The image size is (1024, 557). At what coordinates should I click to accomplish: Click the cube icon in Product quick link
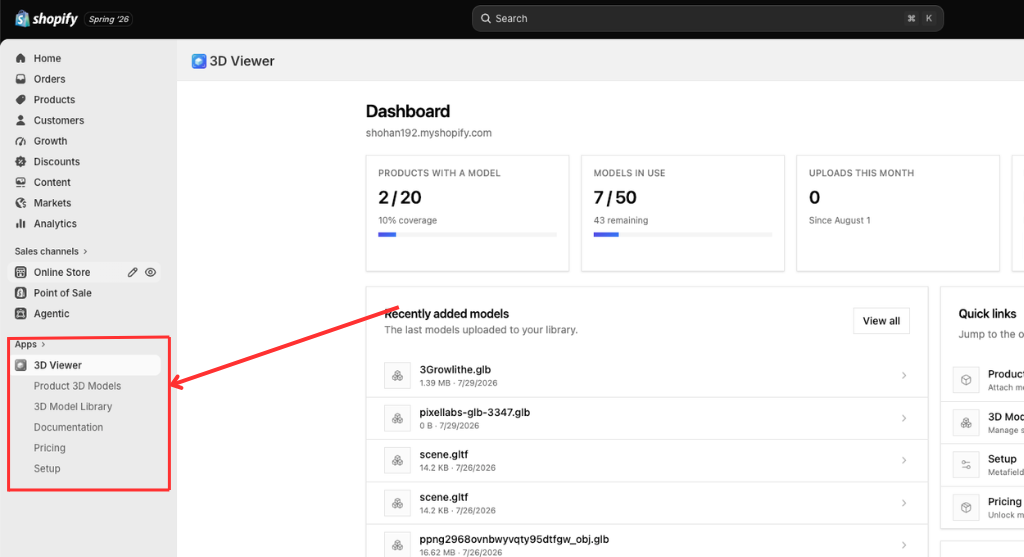[x=966, y=379]
